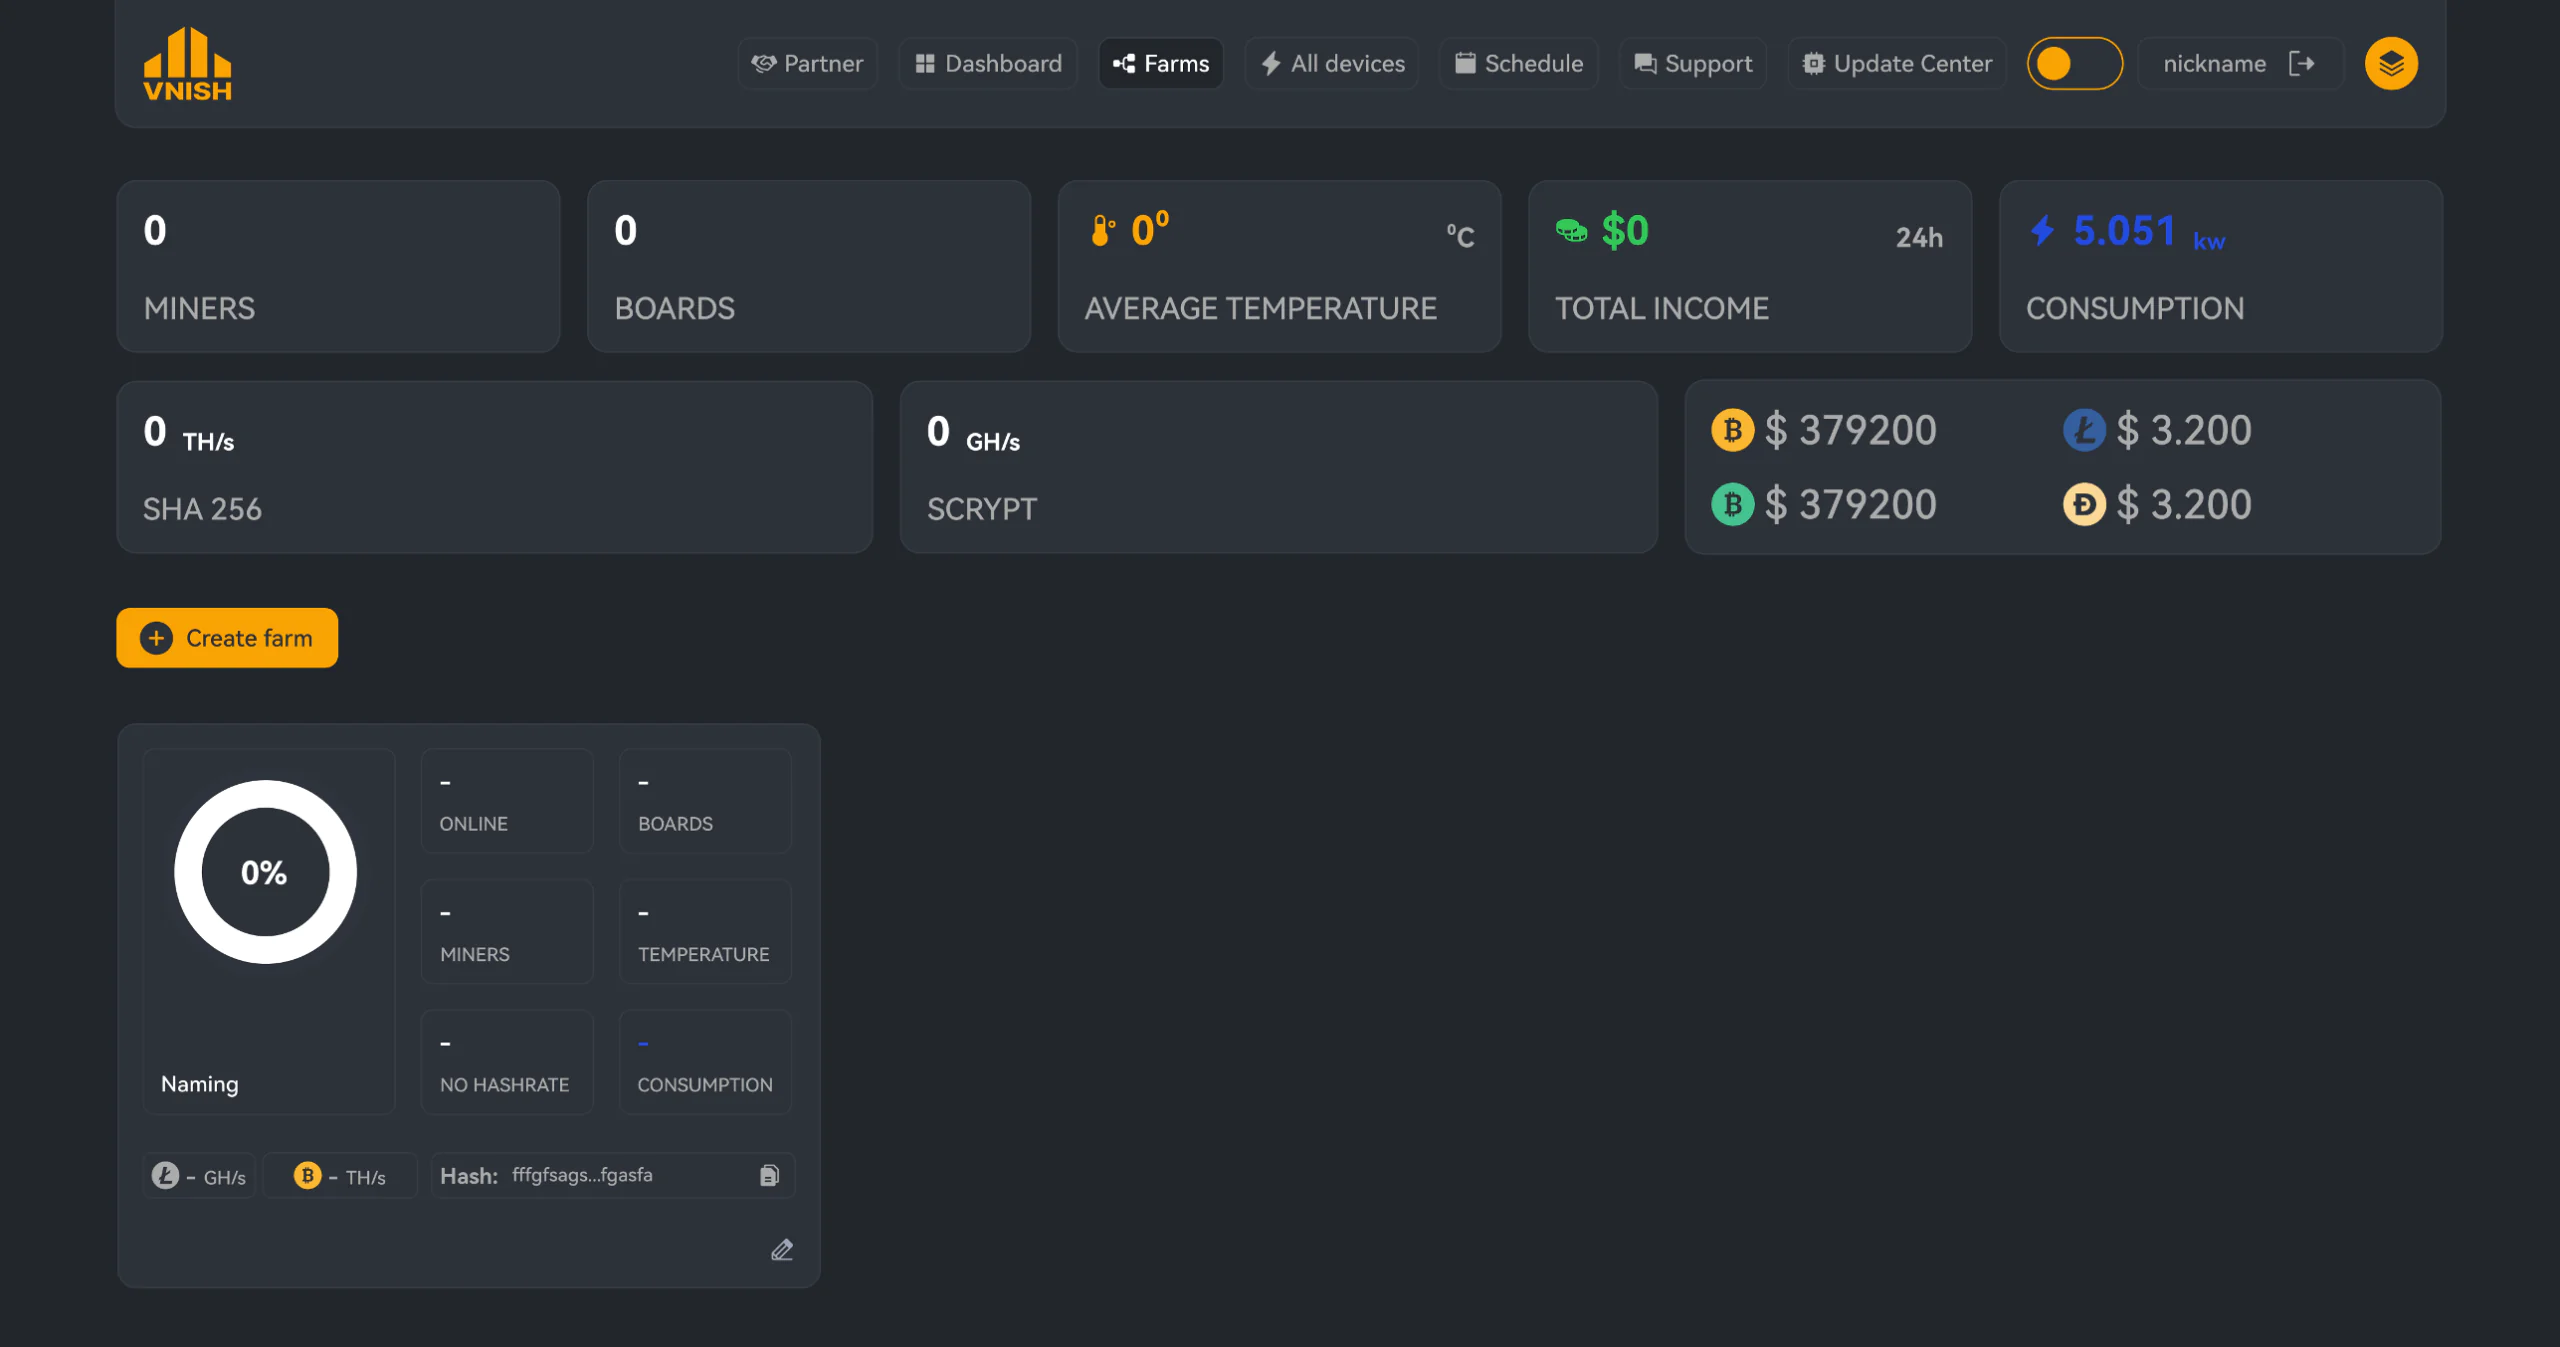Go to the Dashboard page
2560x1347 pixels.
click(x=988, y=64)
